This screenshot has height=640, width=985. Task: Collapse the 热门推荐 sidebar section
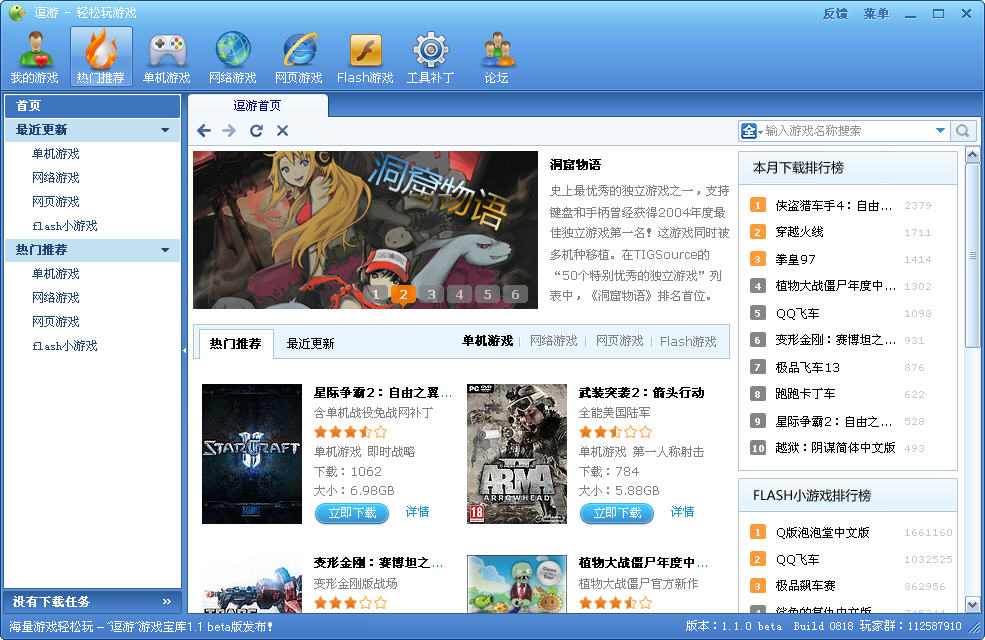165,250
